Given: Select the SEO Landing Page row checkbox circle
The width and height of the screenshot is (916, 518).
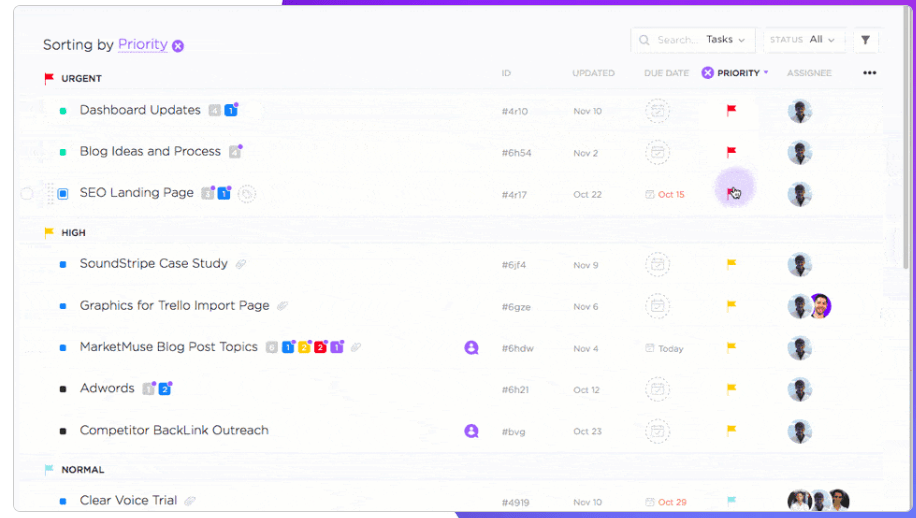Looking at the screenshot, I should coord(27,194).
